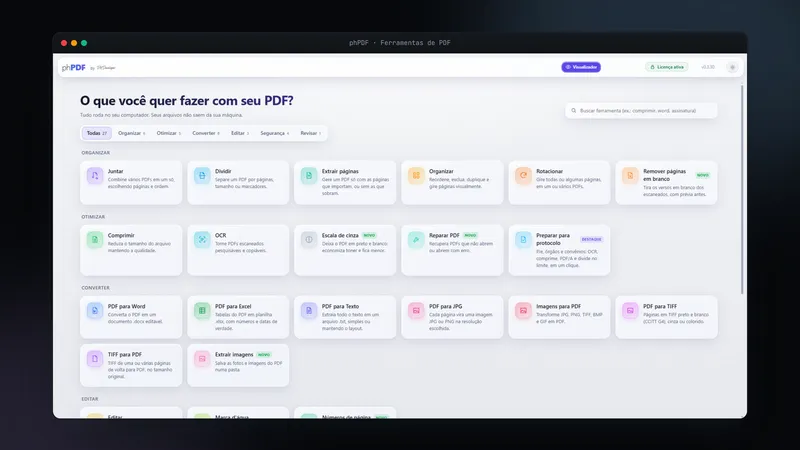Select the Segurança filter tab
Screen dimensions: 800x450
tap(274, 133)
